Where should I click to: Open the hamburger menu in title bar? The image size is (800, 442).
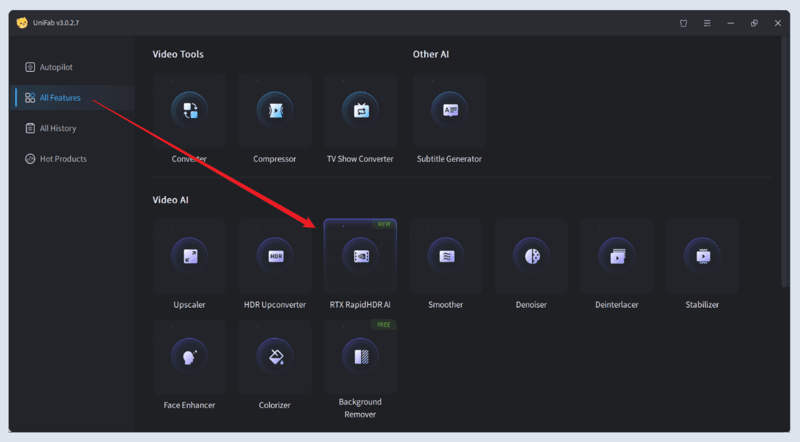(x=707, y=23)
